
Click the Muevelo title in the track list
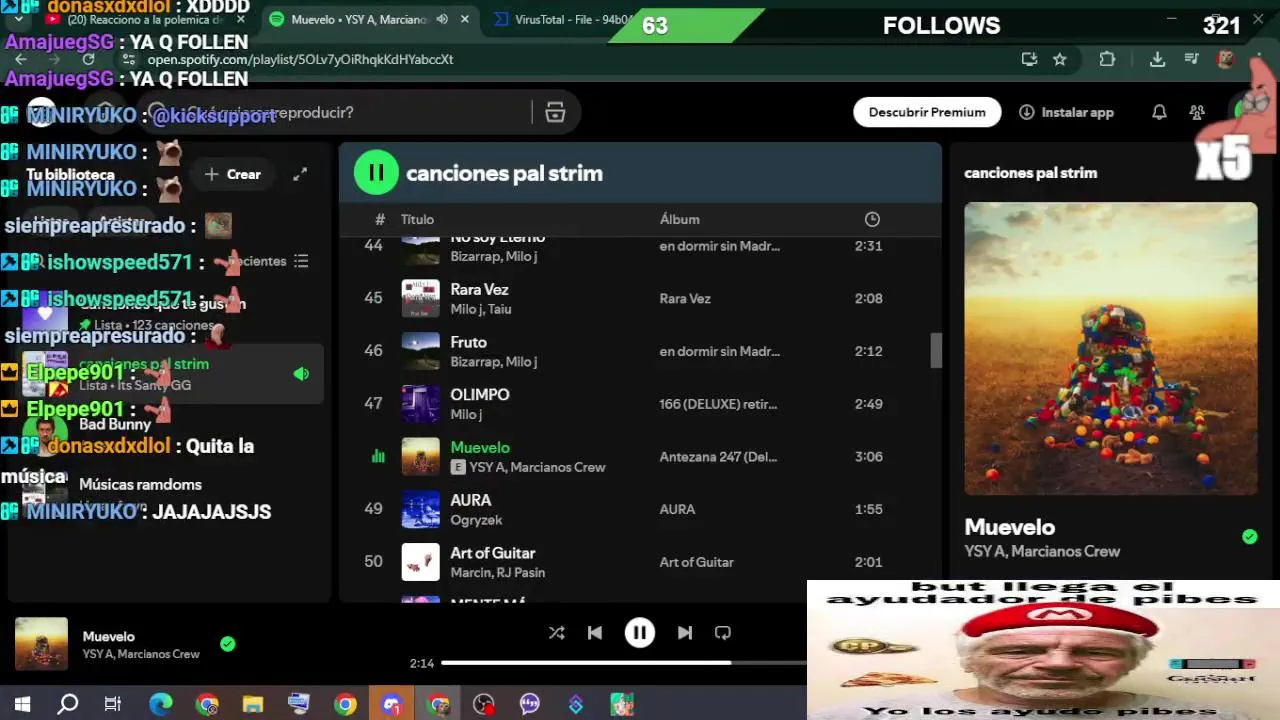coord(480,447)
